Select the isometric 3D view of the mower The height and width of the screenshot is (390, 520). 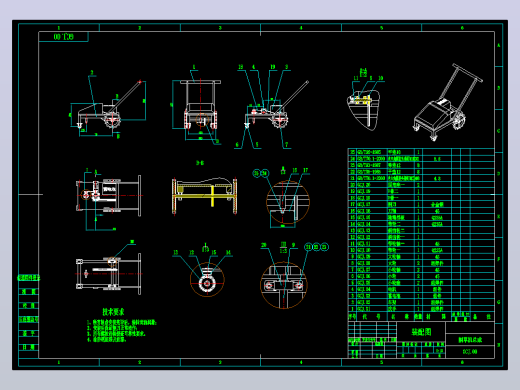coord(447,102)
